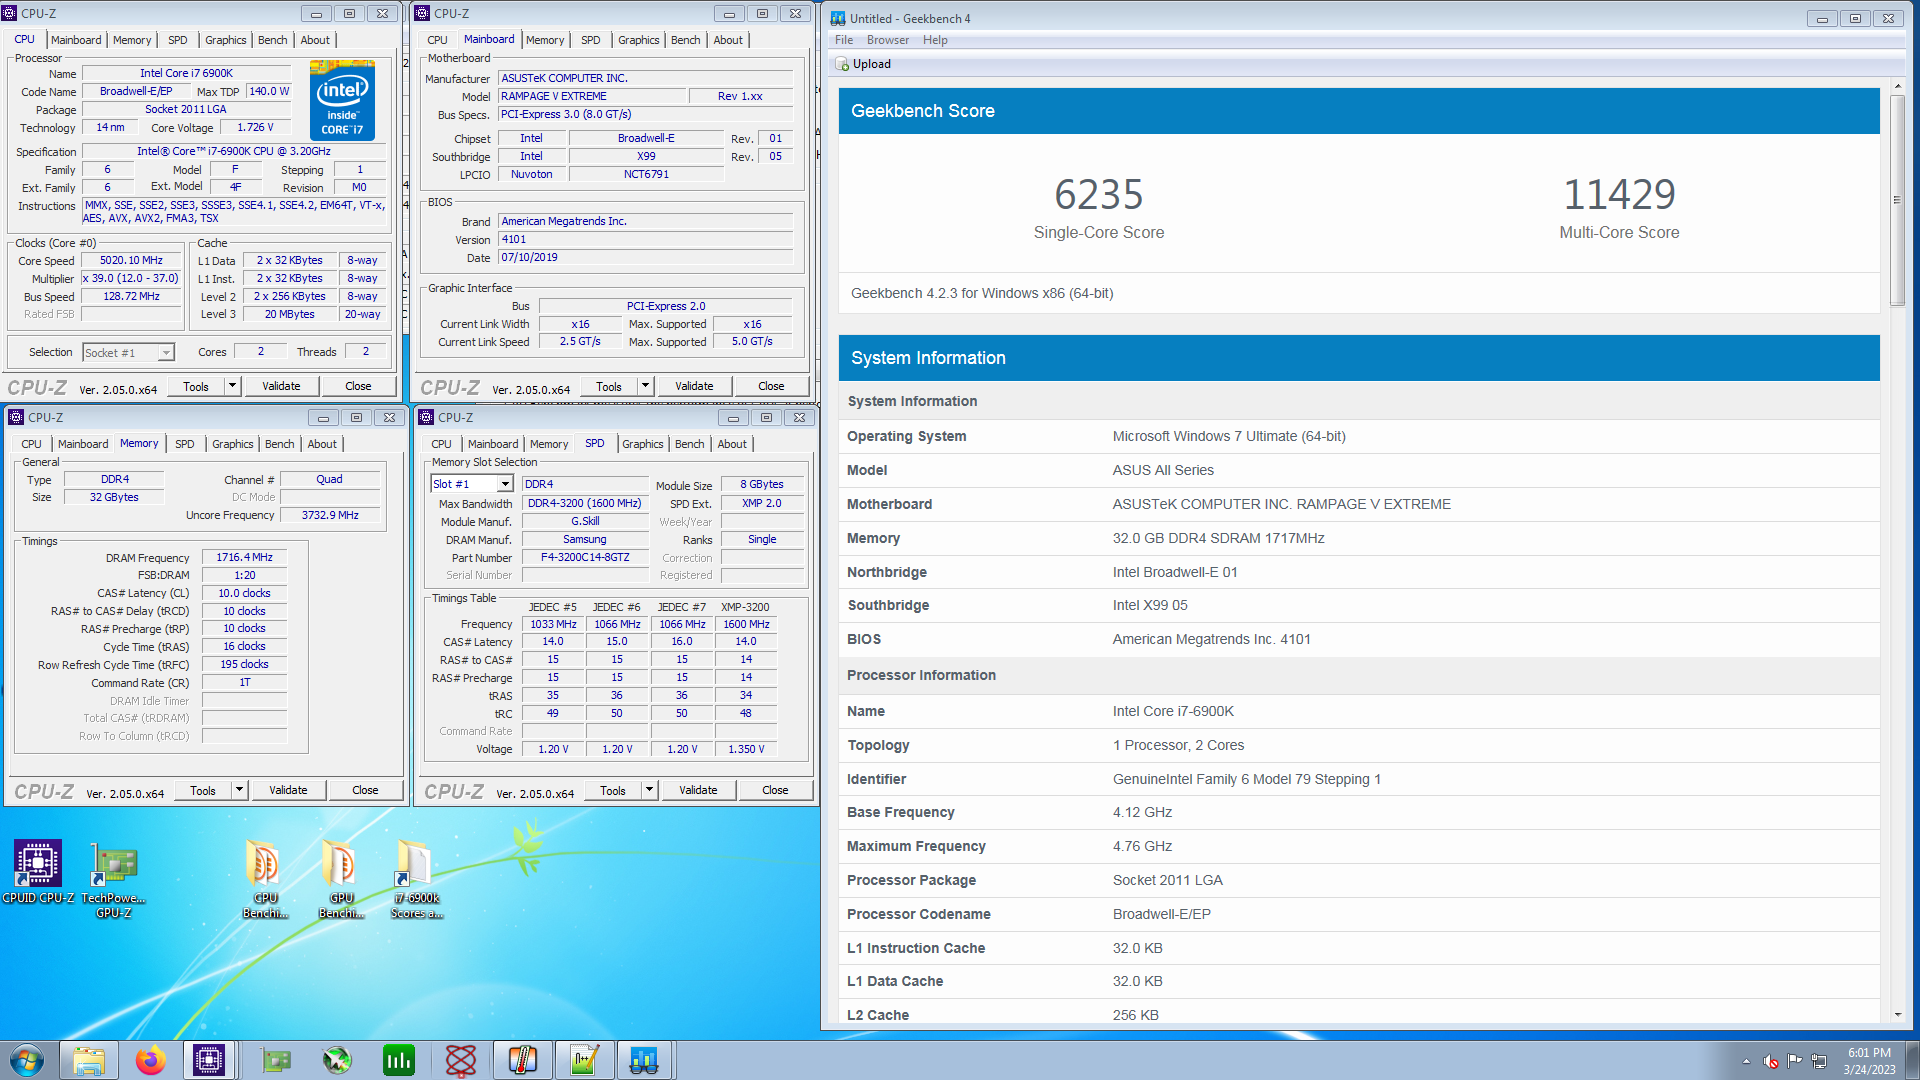
Task: Click the Geekbench scrollbar up arrow
Action: [1897, 87]
